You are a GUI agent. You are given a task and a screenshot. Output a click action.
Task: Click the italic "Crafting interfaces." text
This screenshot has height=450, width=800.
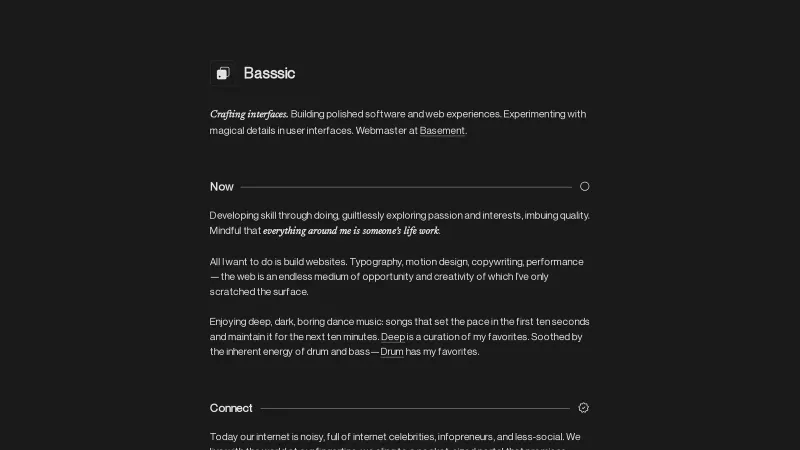pos(249,114)
